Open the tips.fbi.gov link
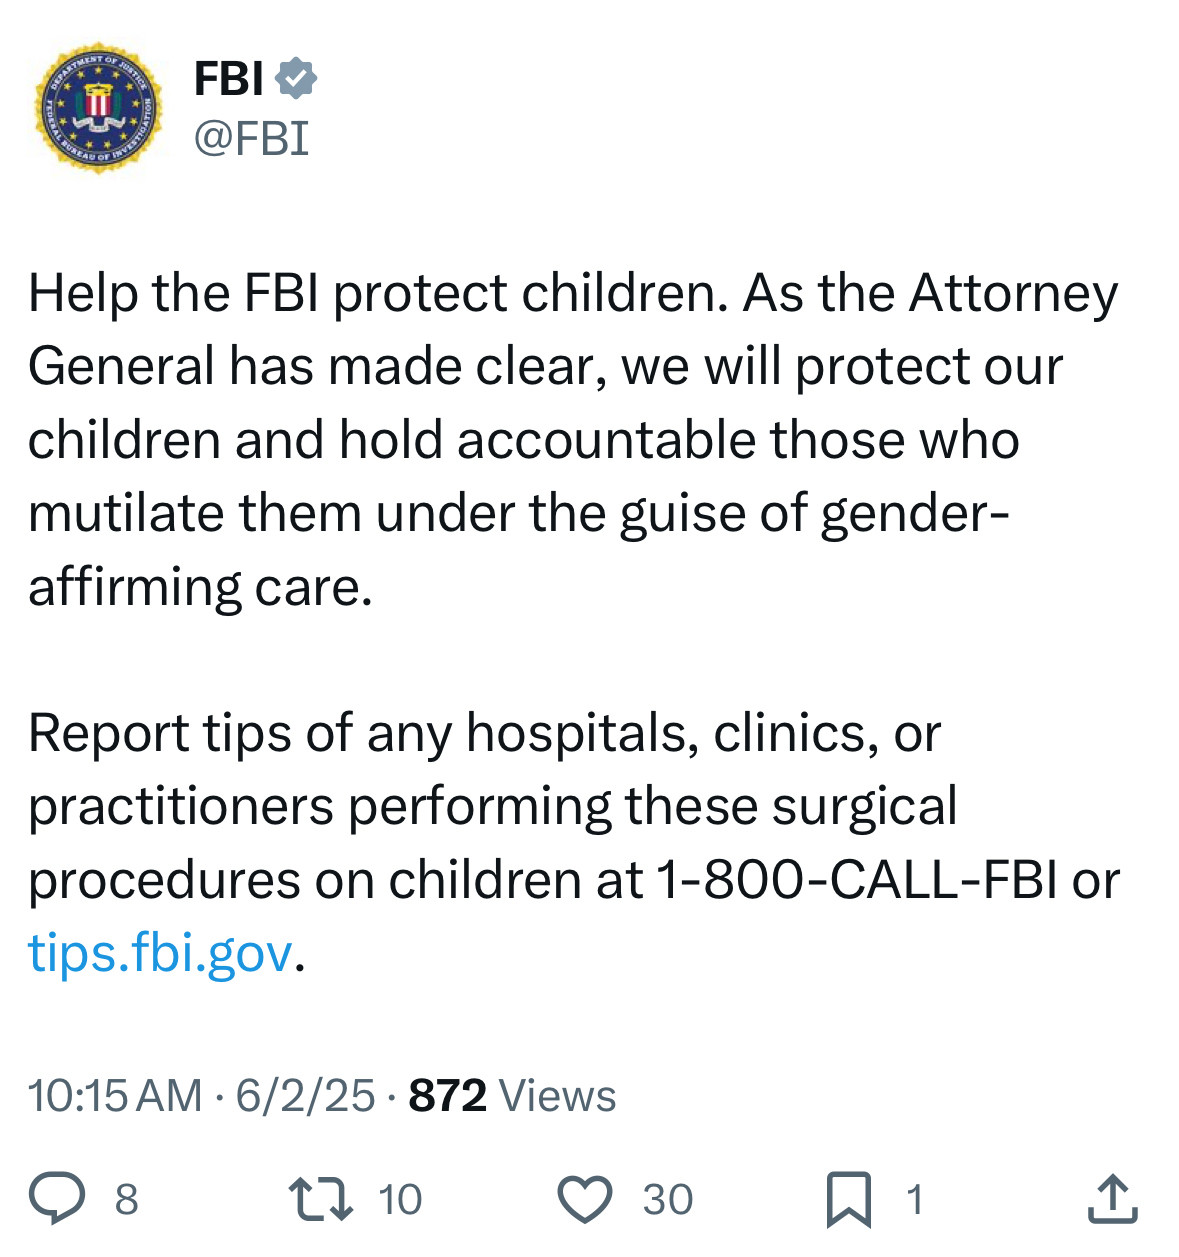1179x1257 pixels. [160, 952]
